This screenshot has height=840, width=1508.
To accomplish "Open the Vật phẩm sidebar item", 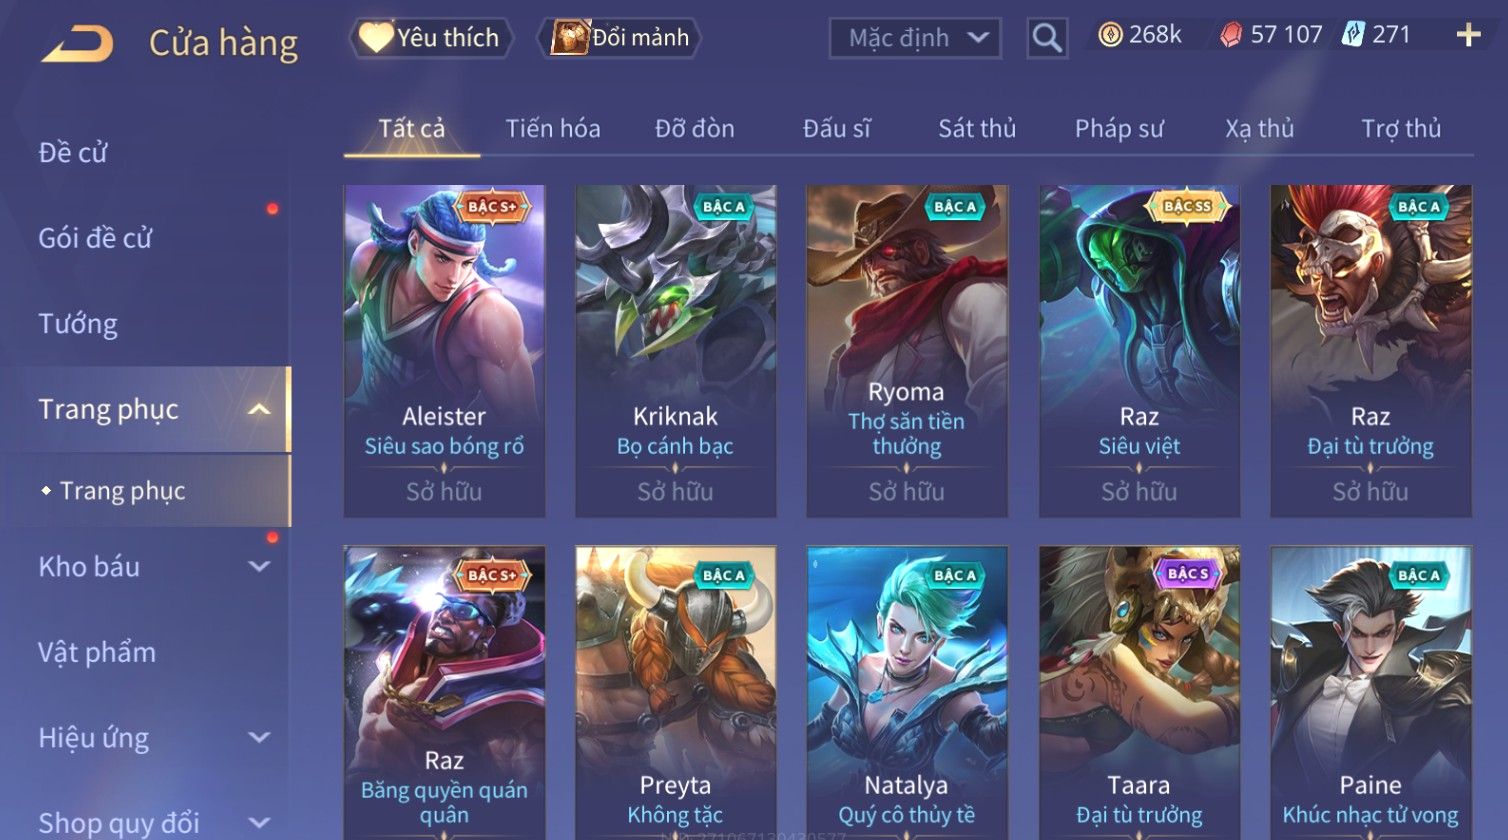I will (97, 652).
